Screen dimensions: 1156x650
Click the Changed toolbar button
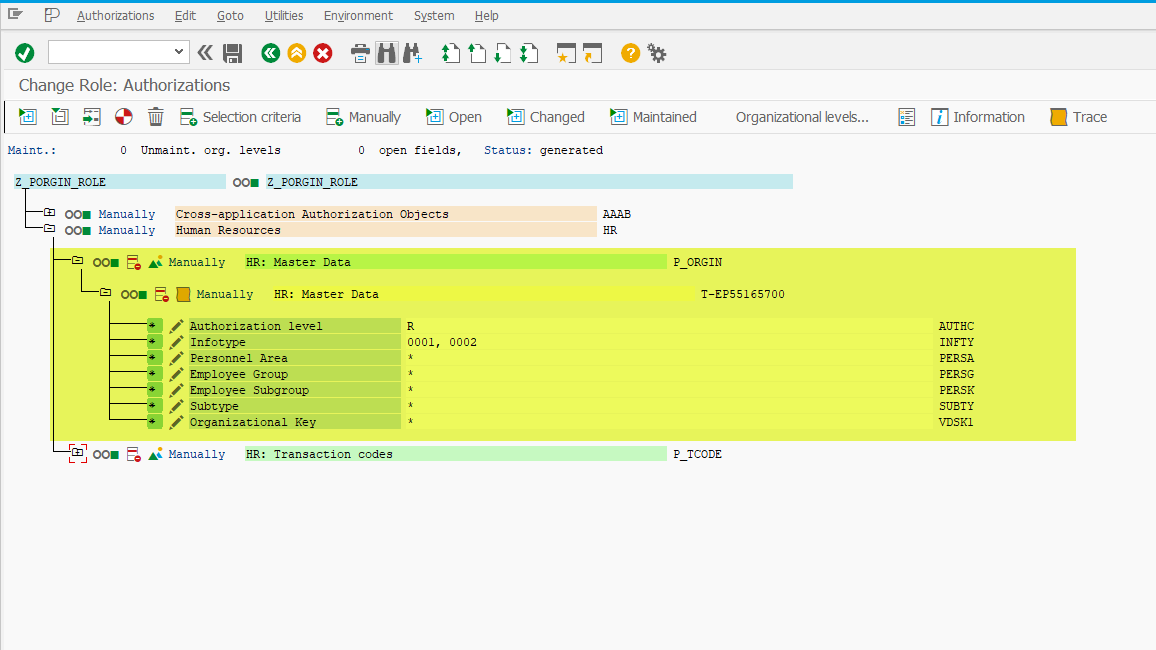pos(546,117)
